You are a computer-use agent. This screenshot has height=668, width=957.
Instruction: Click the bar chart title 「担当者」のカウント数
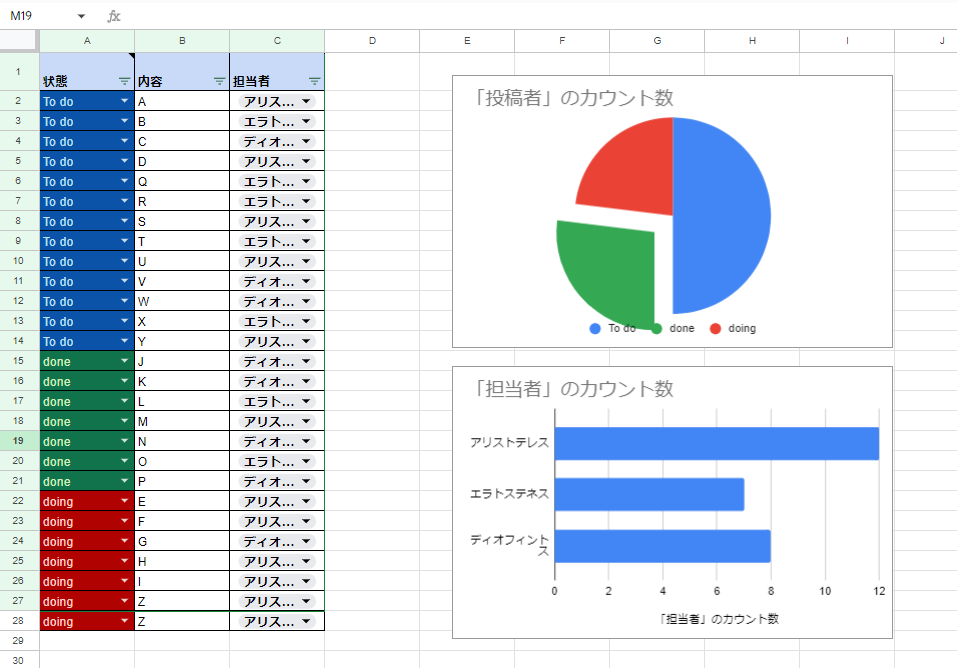tap(572, 388)
